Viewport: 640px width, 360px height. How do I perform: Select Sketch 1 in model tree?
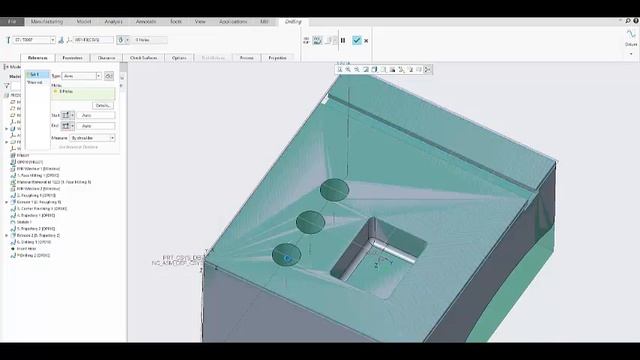[21, 222]
